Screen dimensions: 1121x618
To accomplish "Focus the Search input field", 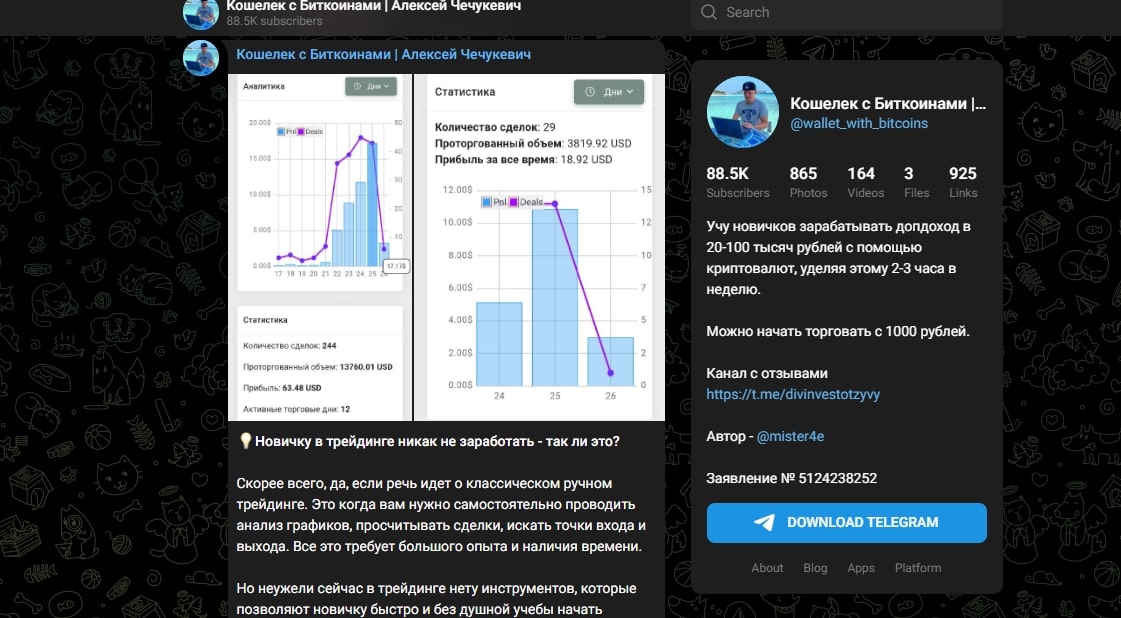I will (846, 13).
